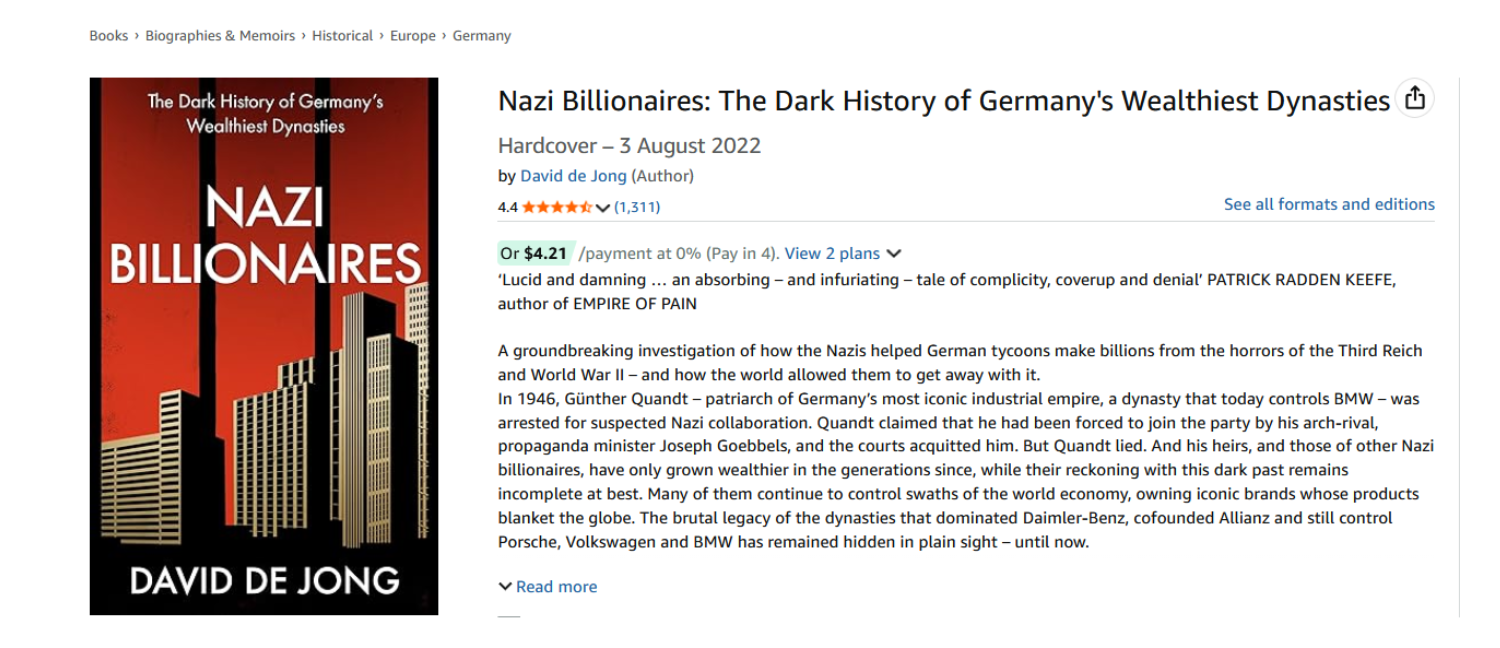Screen dimensions: 1500x648
Task: Open the View 2 plans link
Action: tap(832, 254)
